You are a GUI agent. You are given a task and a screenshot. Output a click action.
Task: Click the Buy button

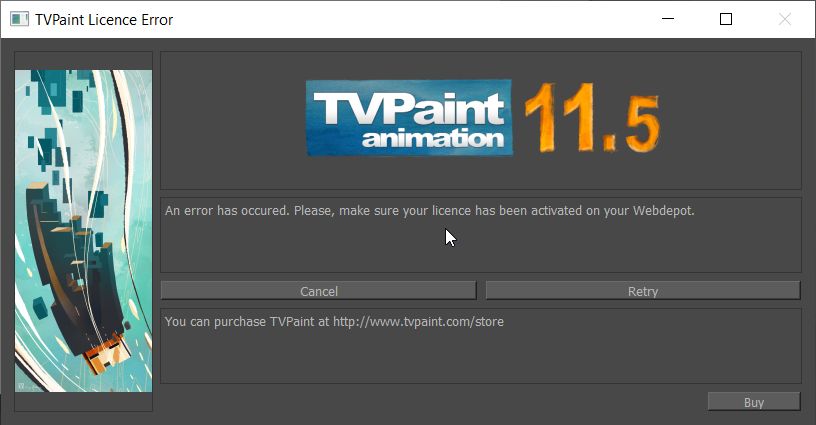point(754,402)
